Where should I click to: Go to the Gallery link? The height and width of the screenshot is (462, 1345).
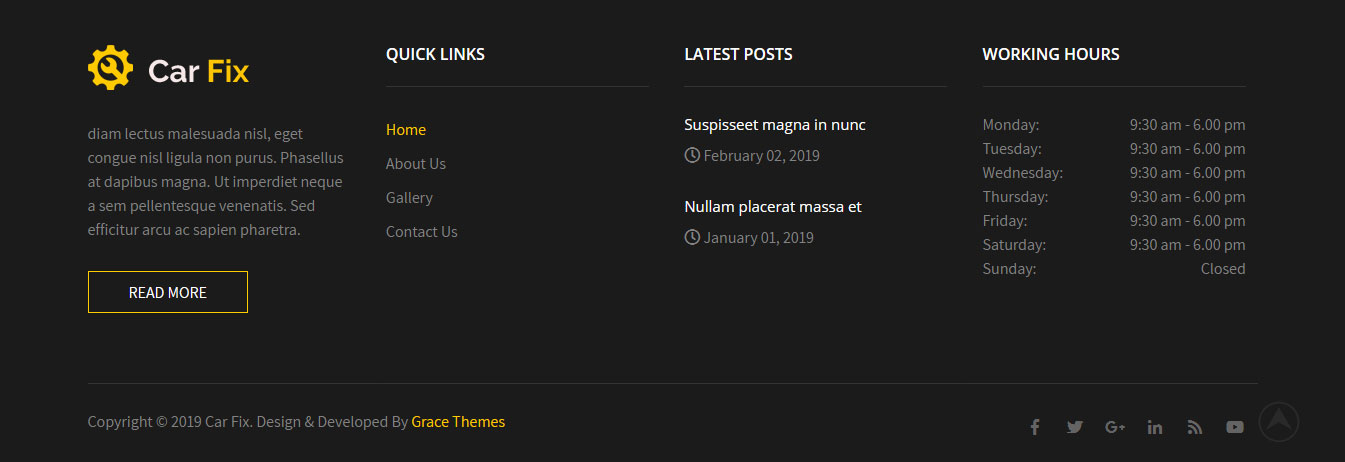[409, 198]
